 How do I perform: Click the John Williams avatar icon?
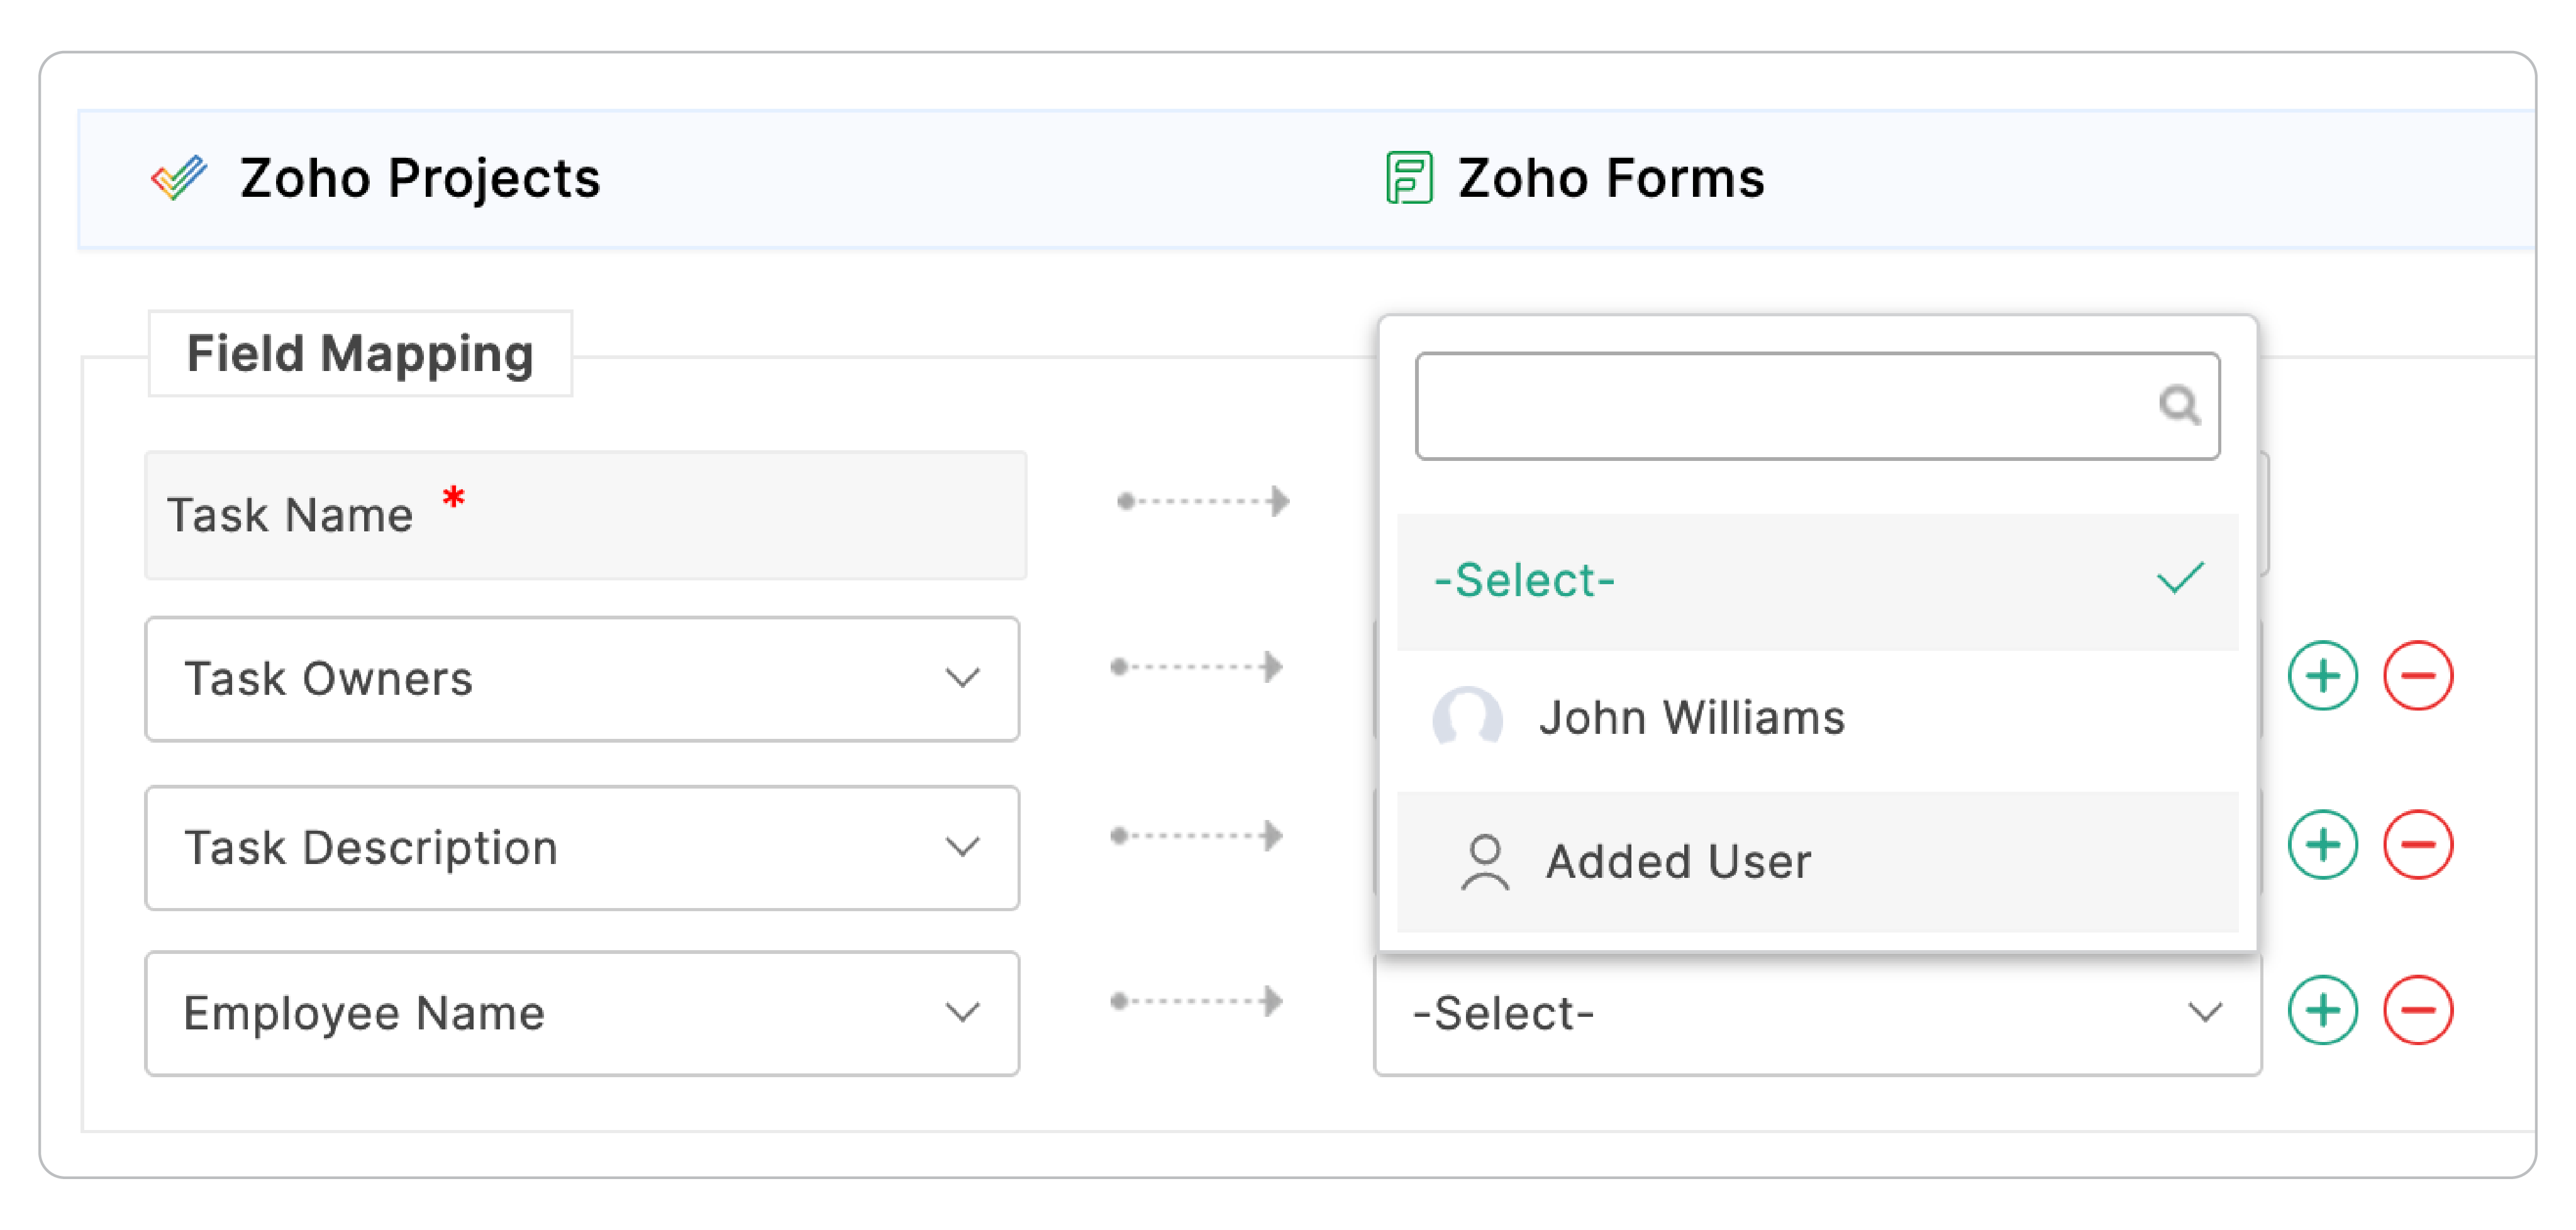[1466, 717]
